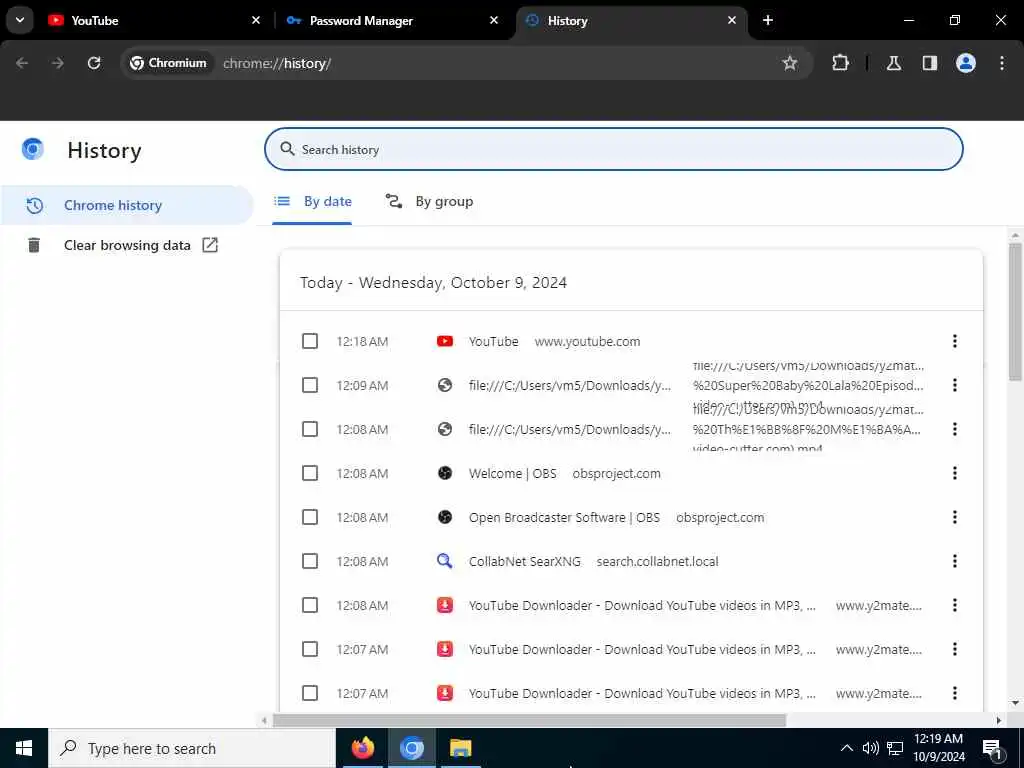Select the History tab
This screenshot has width=1024, height=768.
[x=632, y=20]
